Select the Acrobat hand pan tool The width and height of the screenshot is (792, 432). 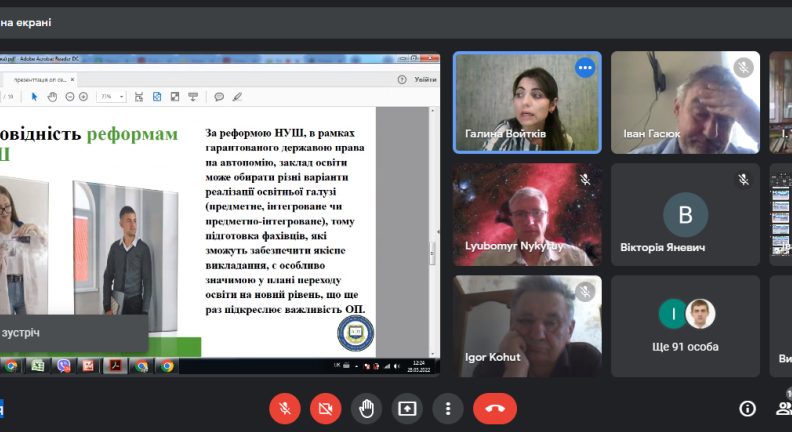pos(52,97)
